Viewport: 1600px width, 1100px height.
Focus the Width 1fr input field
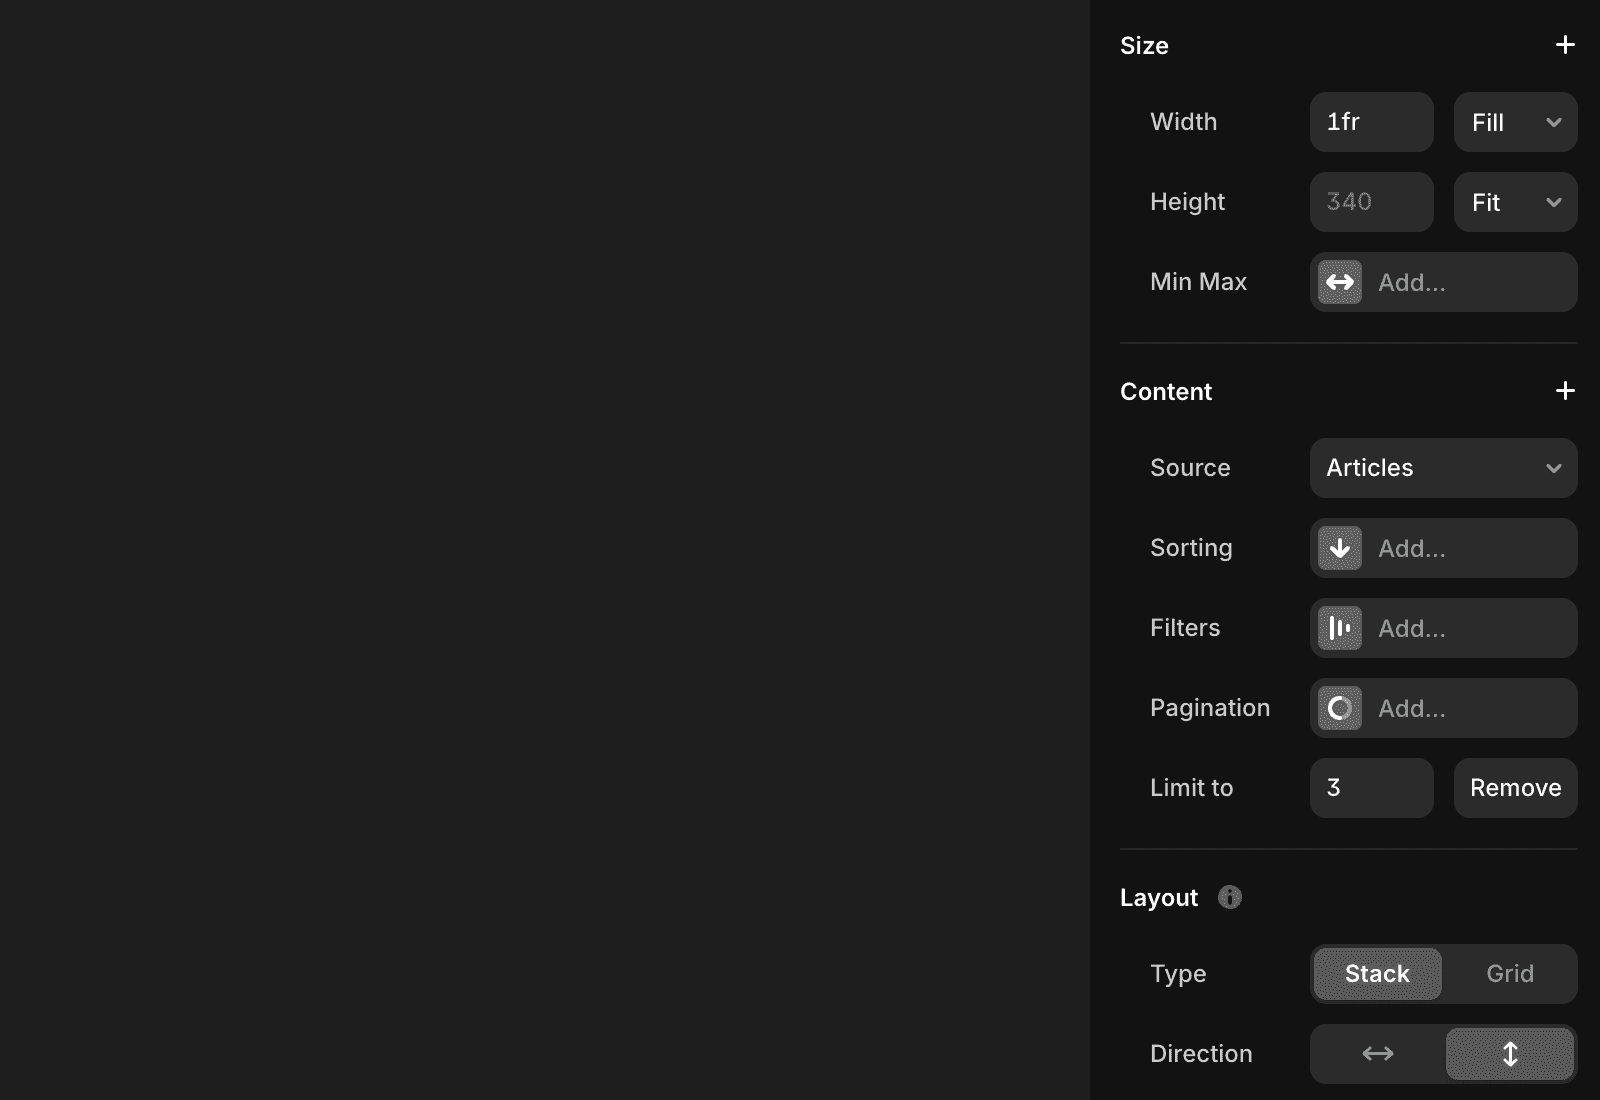(x=1372, y=122)
